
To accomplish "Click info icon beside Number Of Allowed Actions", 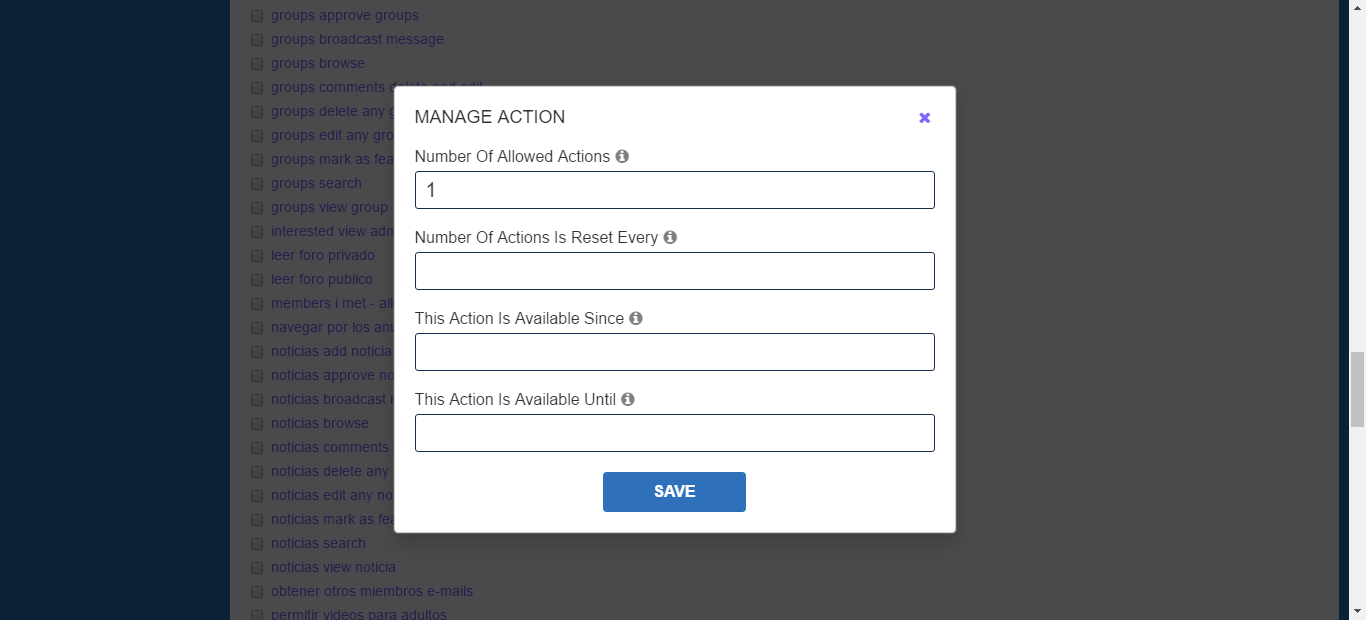I will 622,157.
